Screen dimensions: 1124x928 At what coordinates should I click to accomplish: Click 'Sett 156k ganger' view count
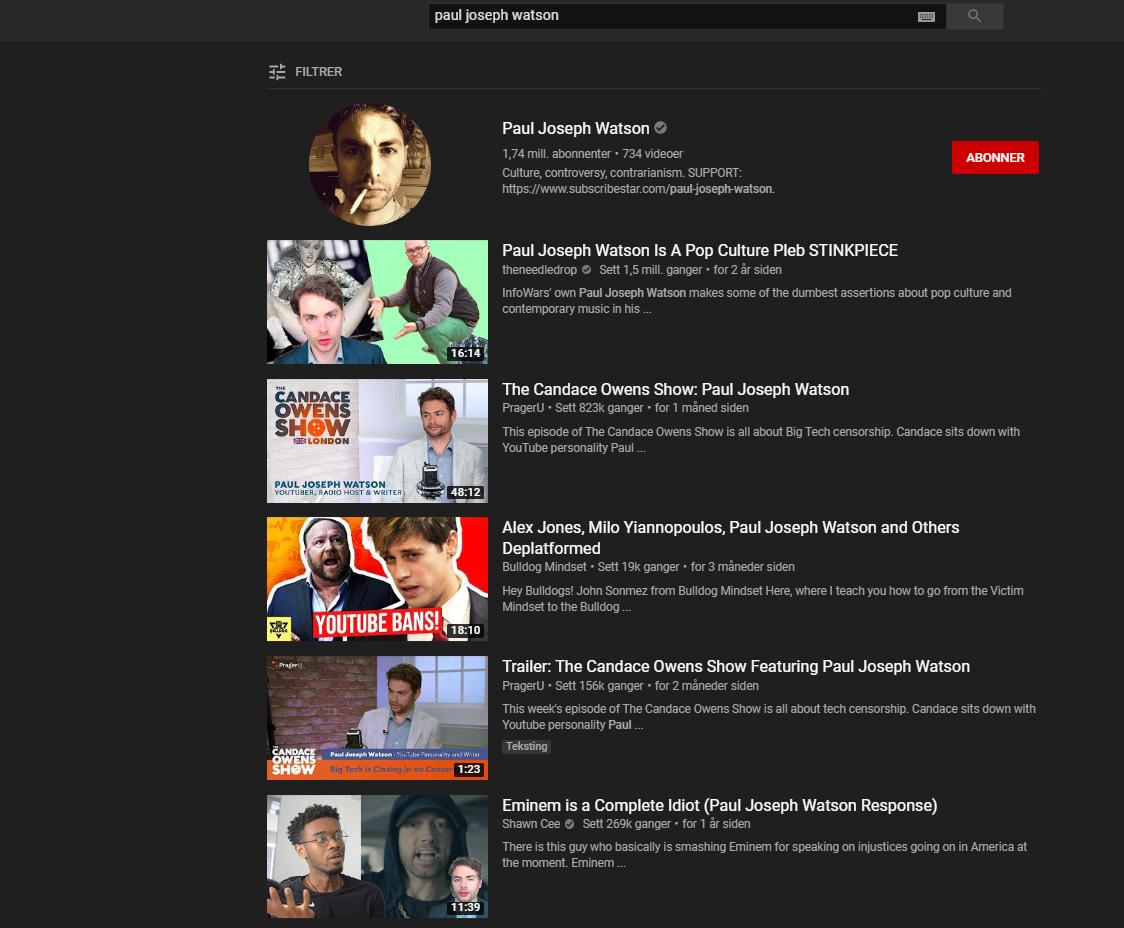[x=599, y=686]
